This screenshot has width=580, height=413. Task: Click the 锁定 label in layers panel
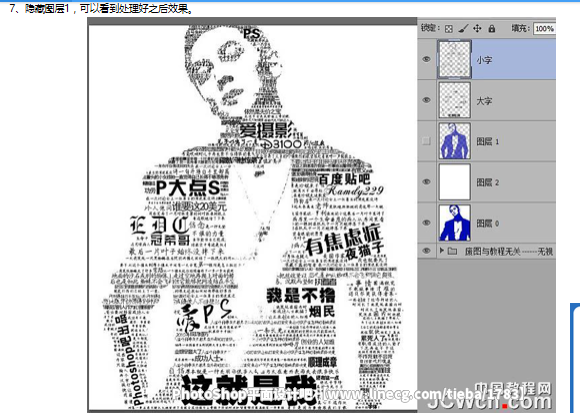(x=430, y=28)
